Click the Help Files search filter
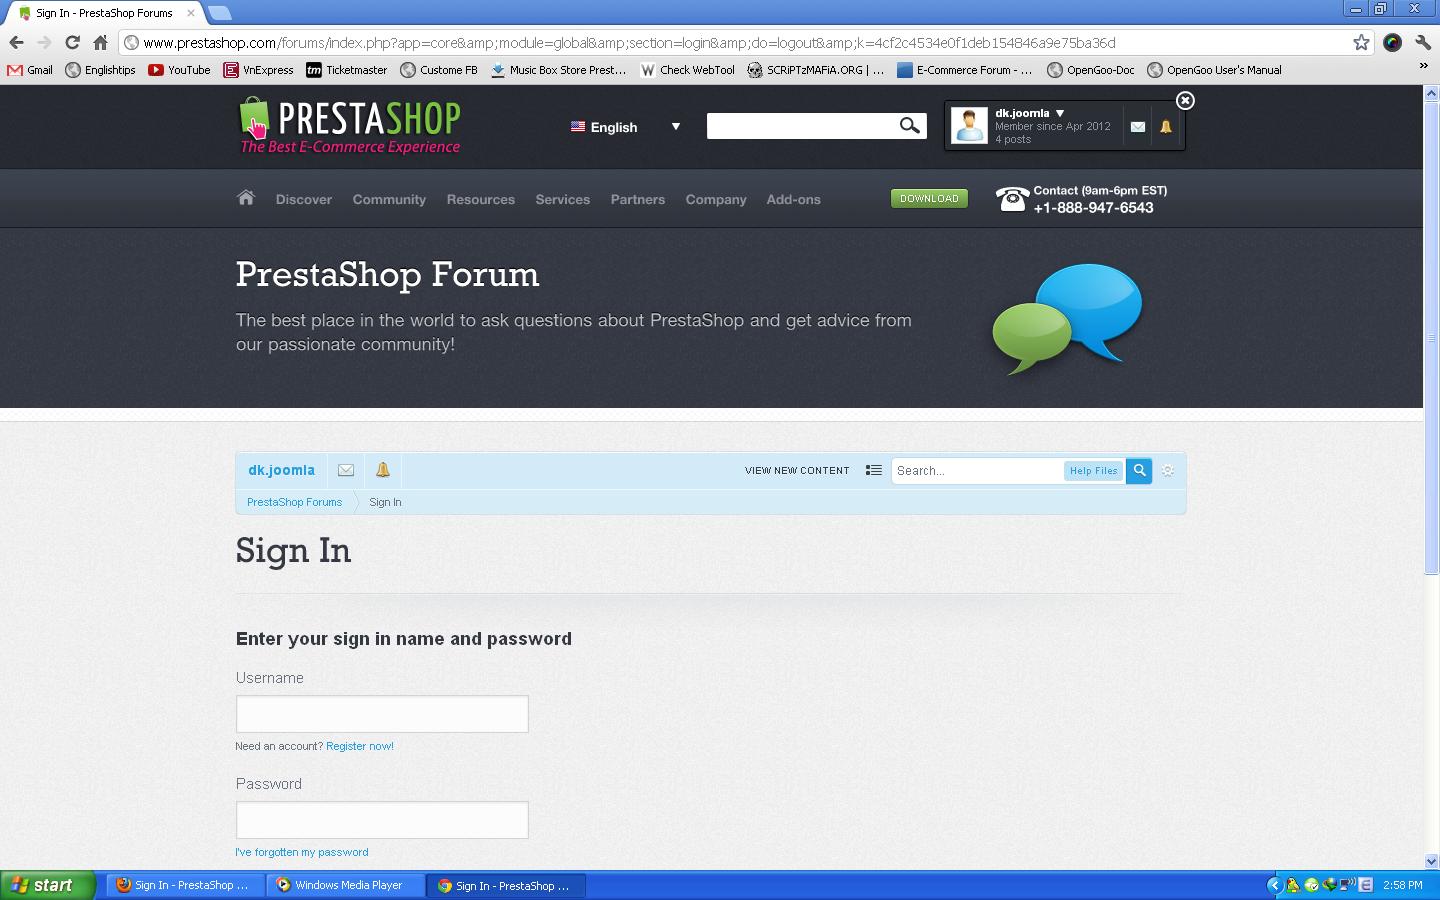The height and width of the screenshot is (900, 1440). [x=1093, y=471]
